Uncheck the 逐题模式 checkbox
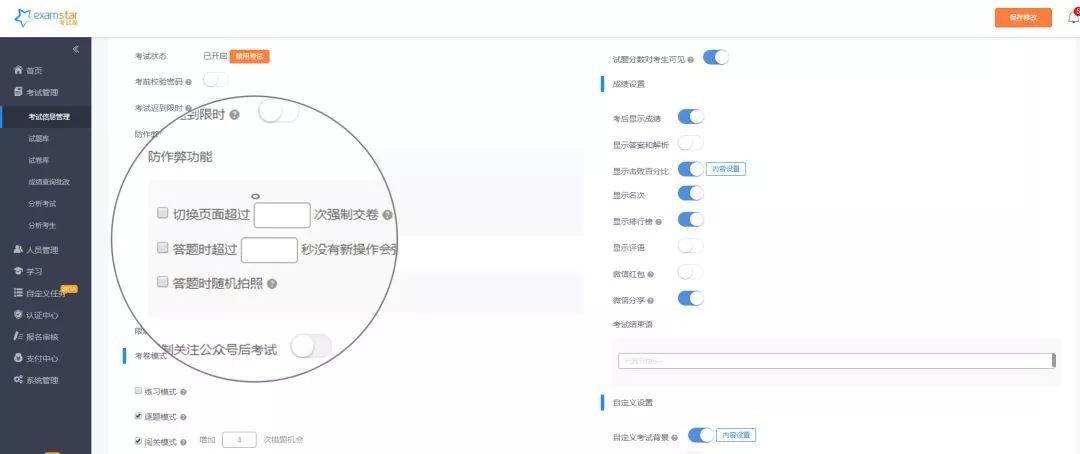Image resolution: width=1080 pixels, height=454 pixels. pyautogui.click(x=138, y=416)
